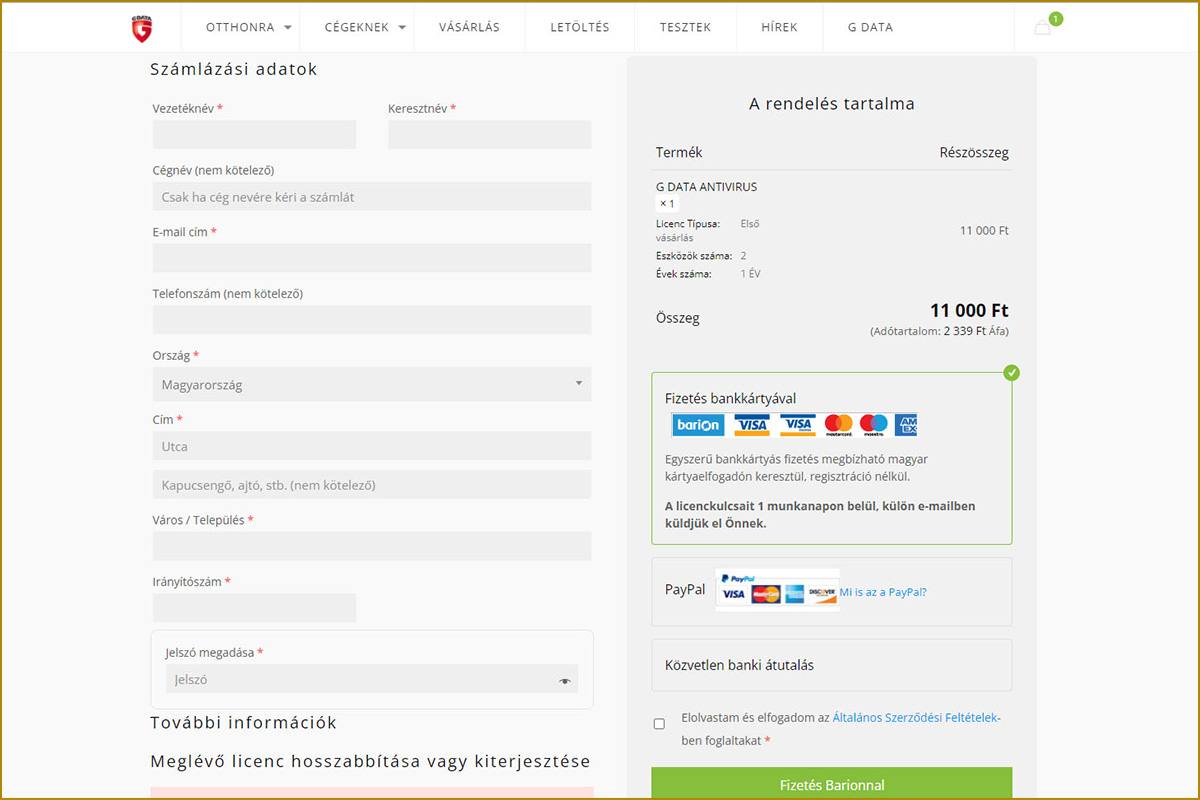Viewport: 1200px width, 800px height.
Task: Click the Maestro card logo
Action: (x=874, y=425)
